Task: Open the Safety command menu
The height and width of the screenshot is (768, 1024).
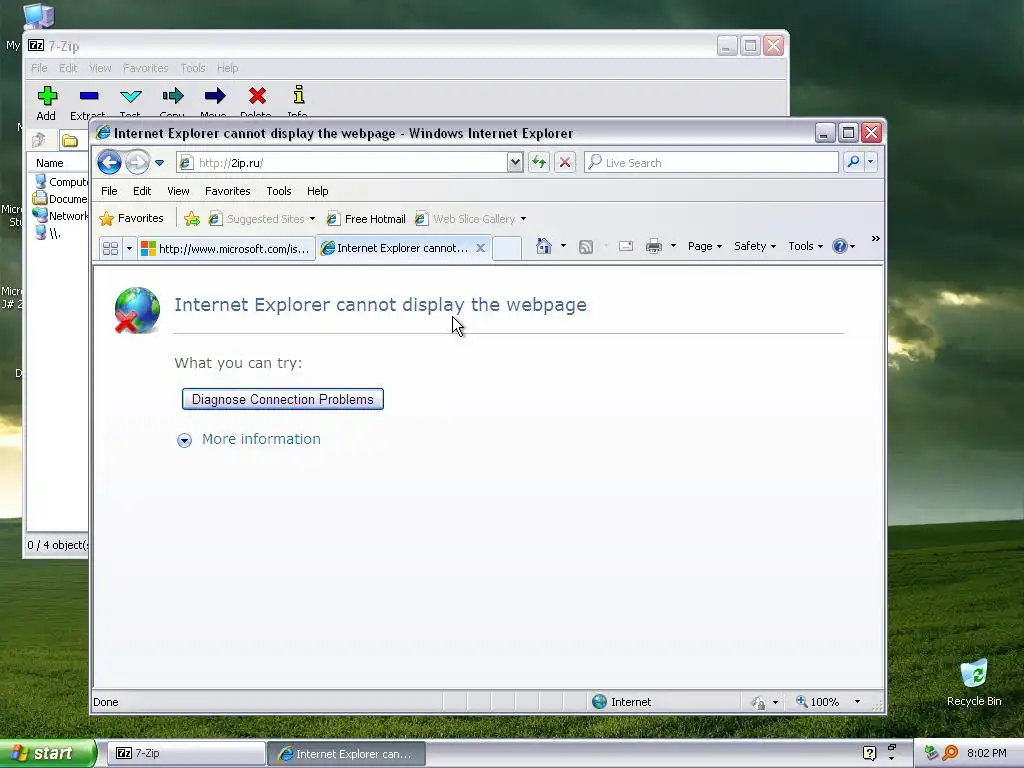Action: 754,246
